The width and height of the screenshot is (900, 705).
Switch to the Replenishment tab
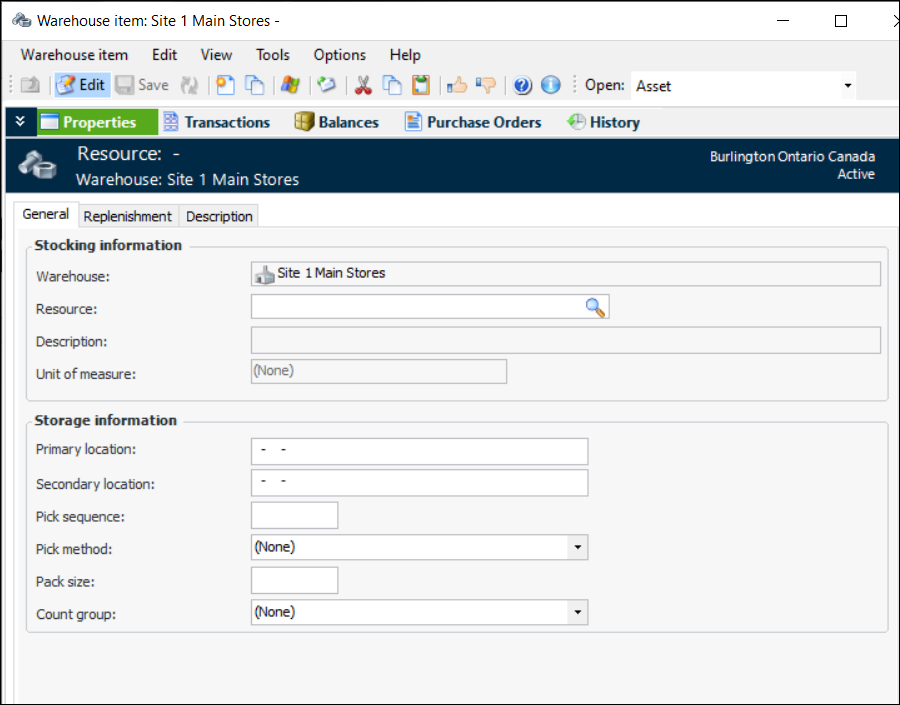coord(127,216)
